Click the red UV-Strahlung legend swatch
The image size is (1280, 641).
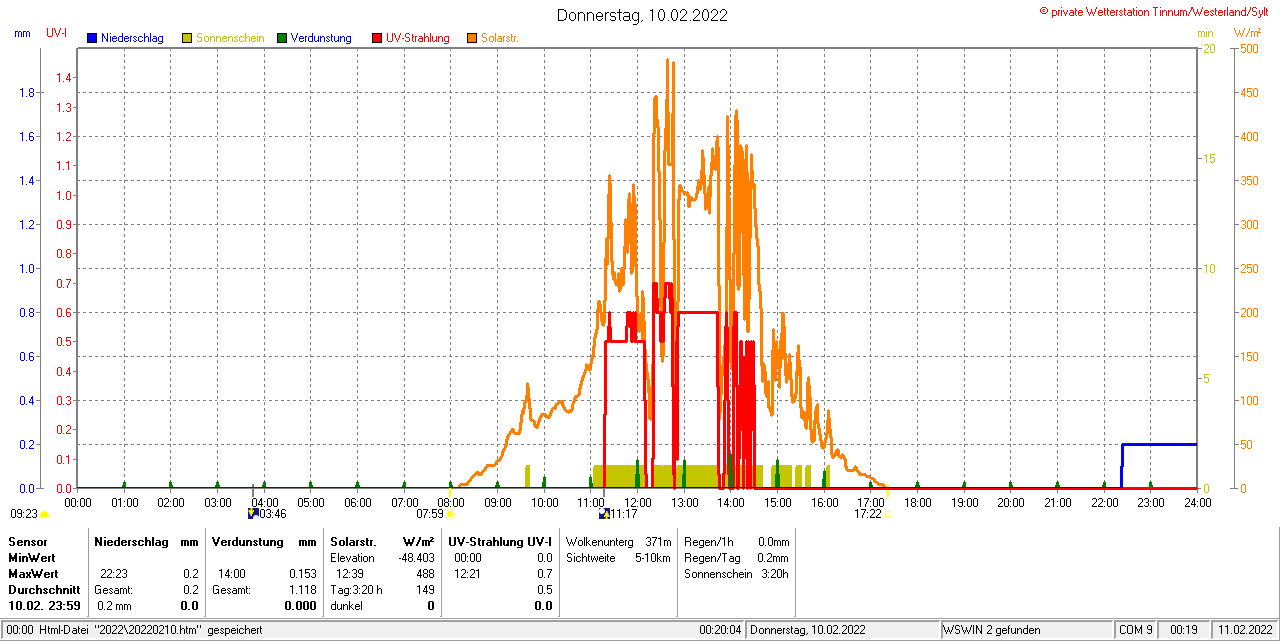377,38
